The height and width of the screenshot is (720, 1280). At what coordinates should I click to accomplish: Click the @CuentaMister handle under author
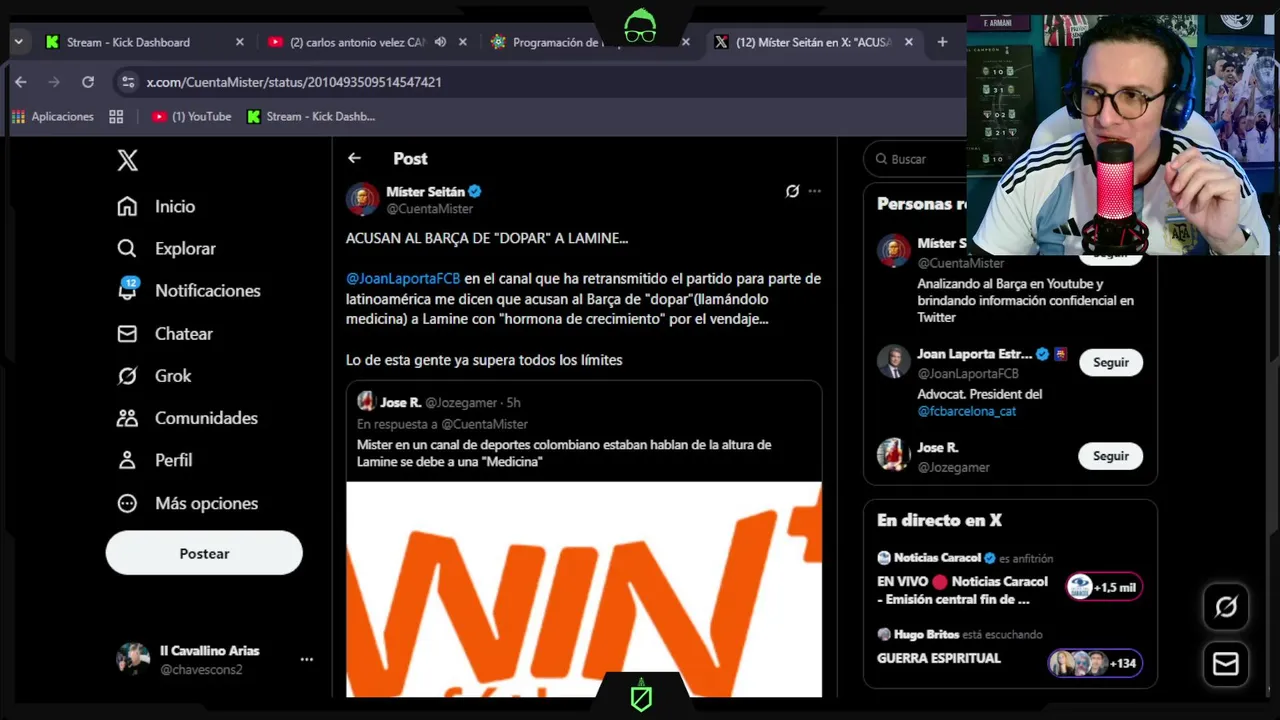430,209
